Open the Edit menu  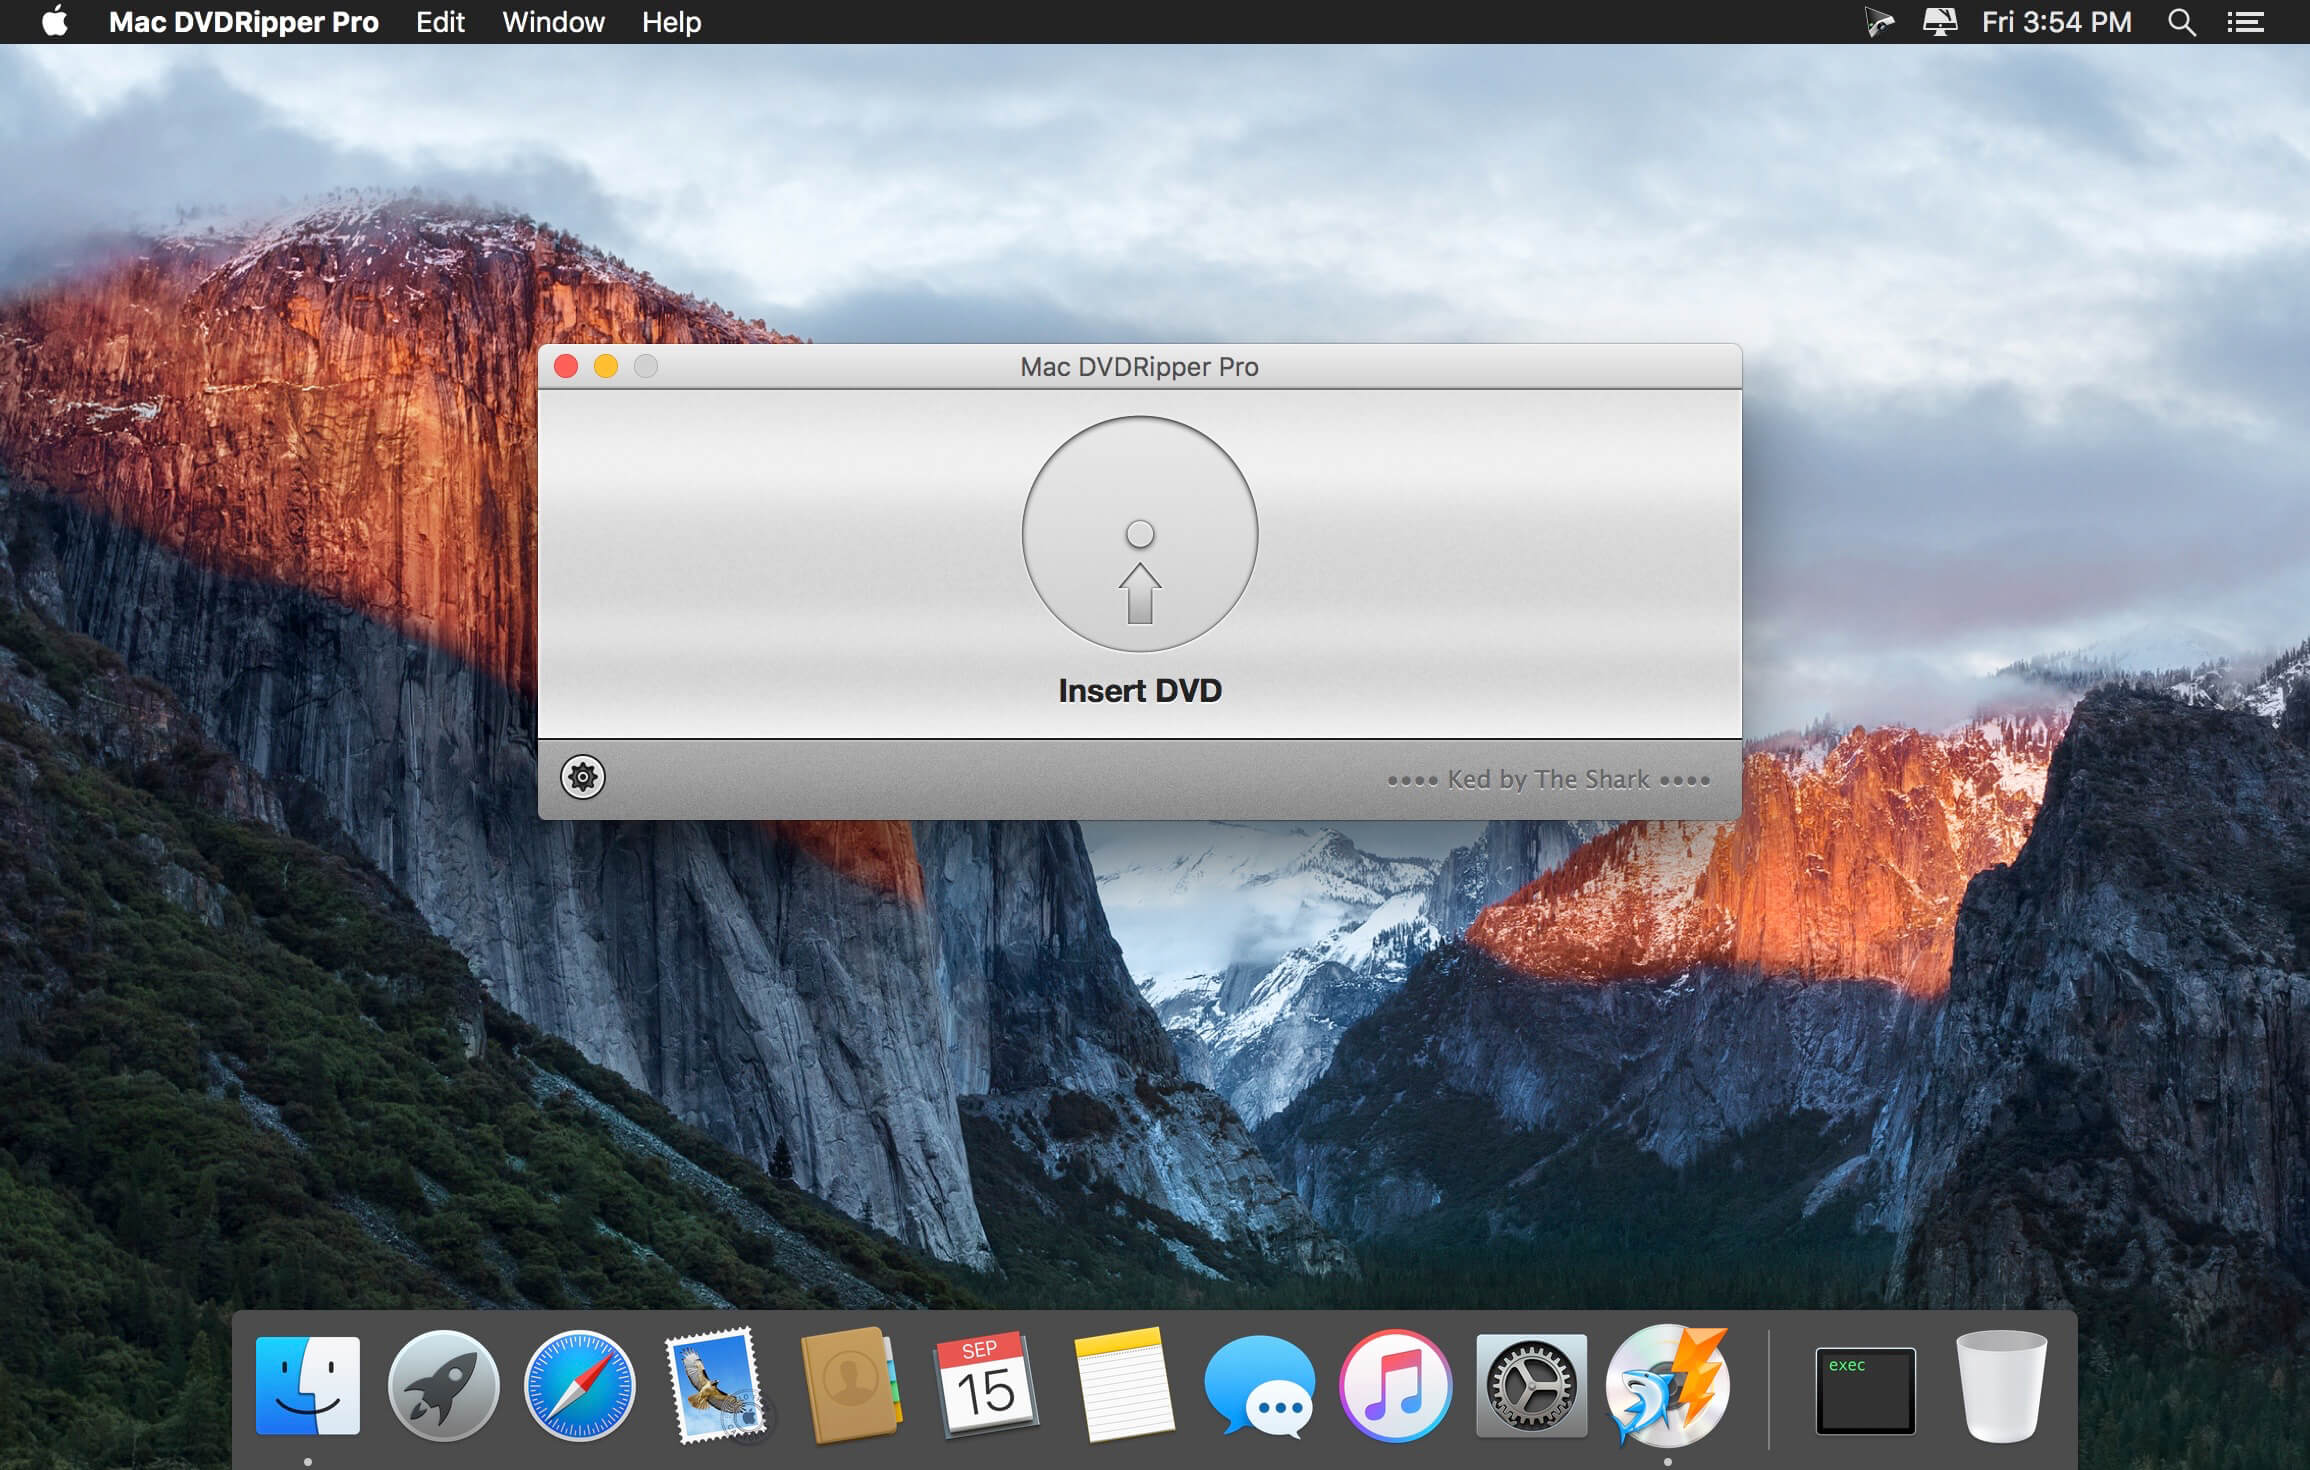440,22
